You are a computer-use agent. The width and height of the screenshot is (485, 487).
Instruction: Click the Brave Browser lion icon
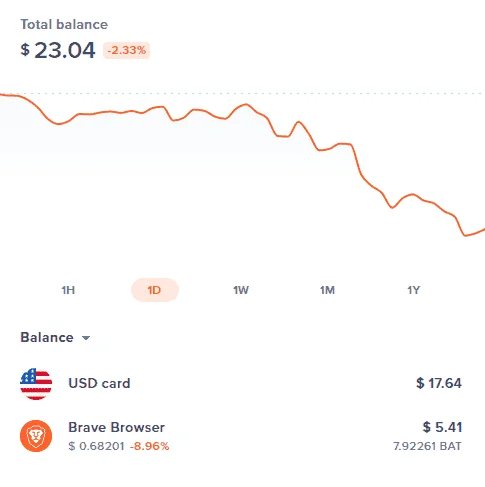(36, 436)
